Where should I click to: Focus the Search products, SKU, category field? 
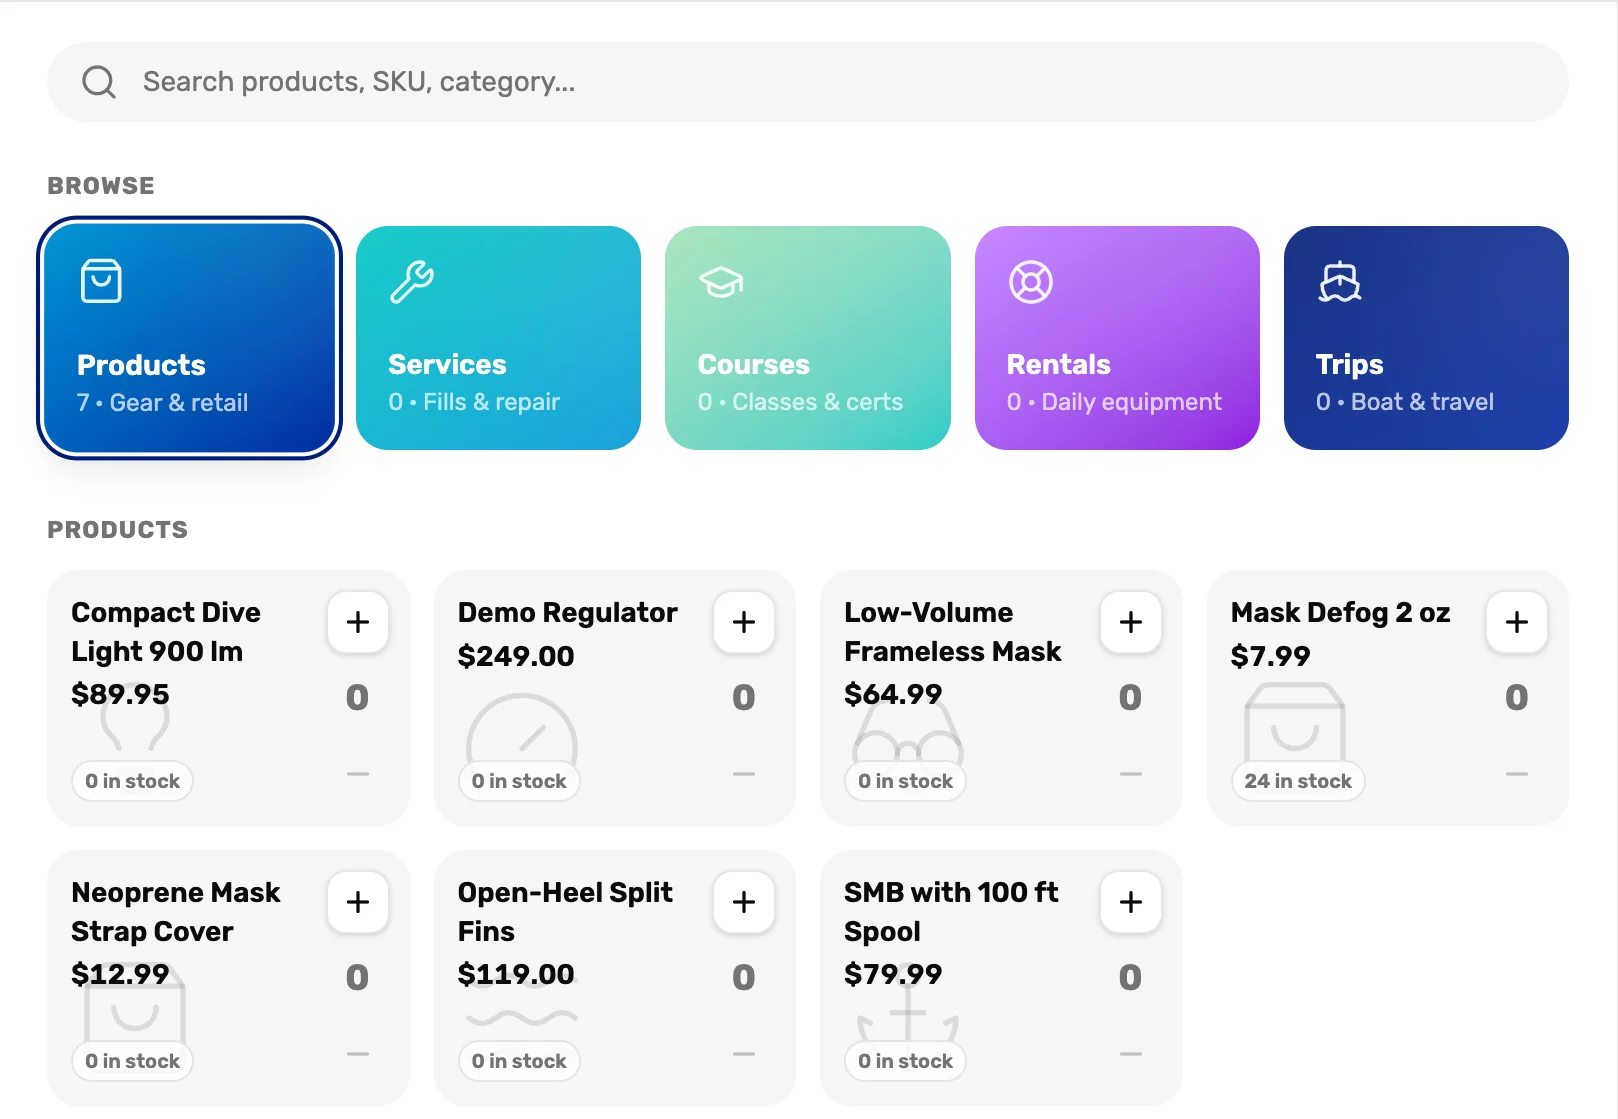point(807,82)
